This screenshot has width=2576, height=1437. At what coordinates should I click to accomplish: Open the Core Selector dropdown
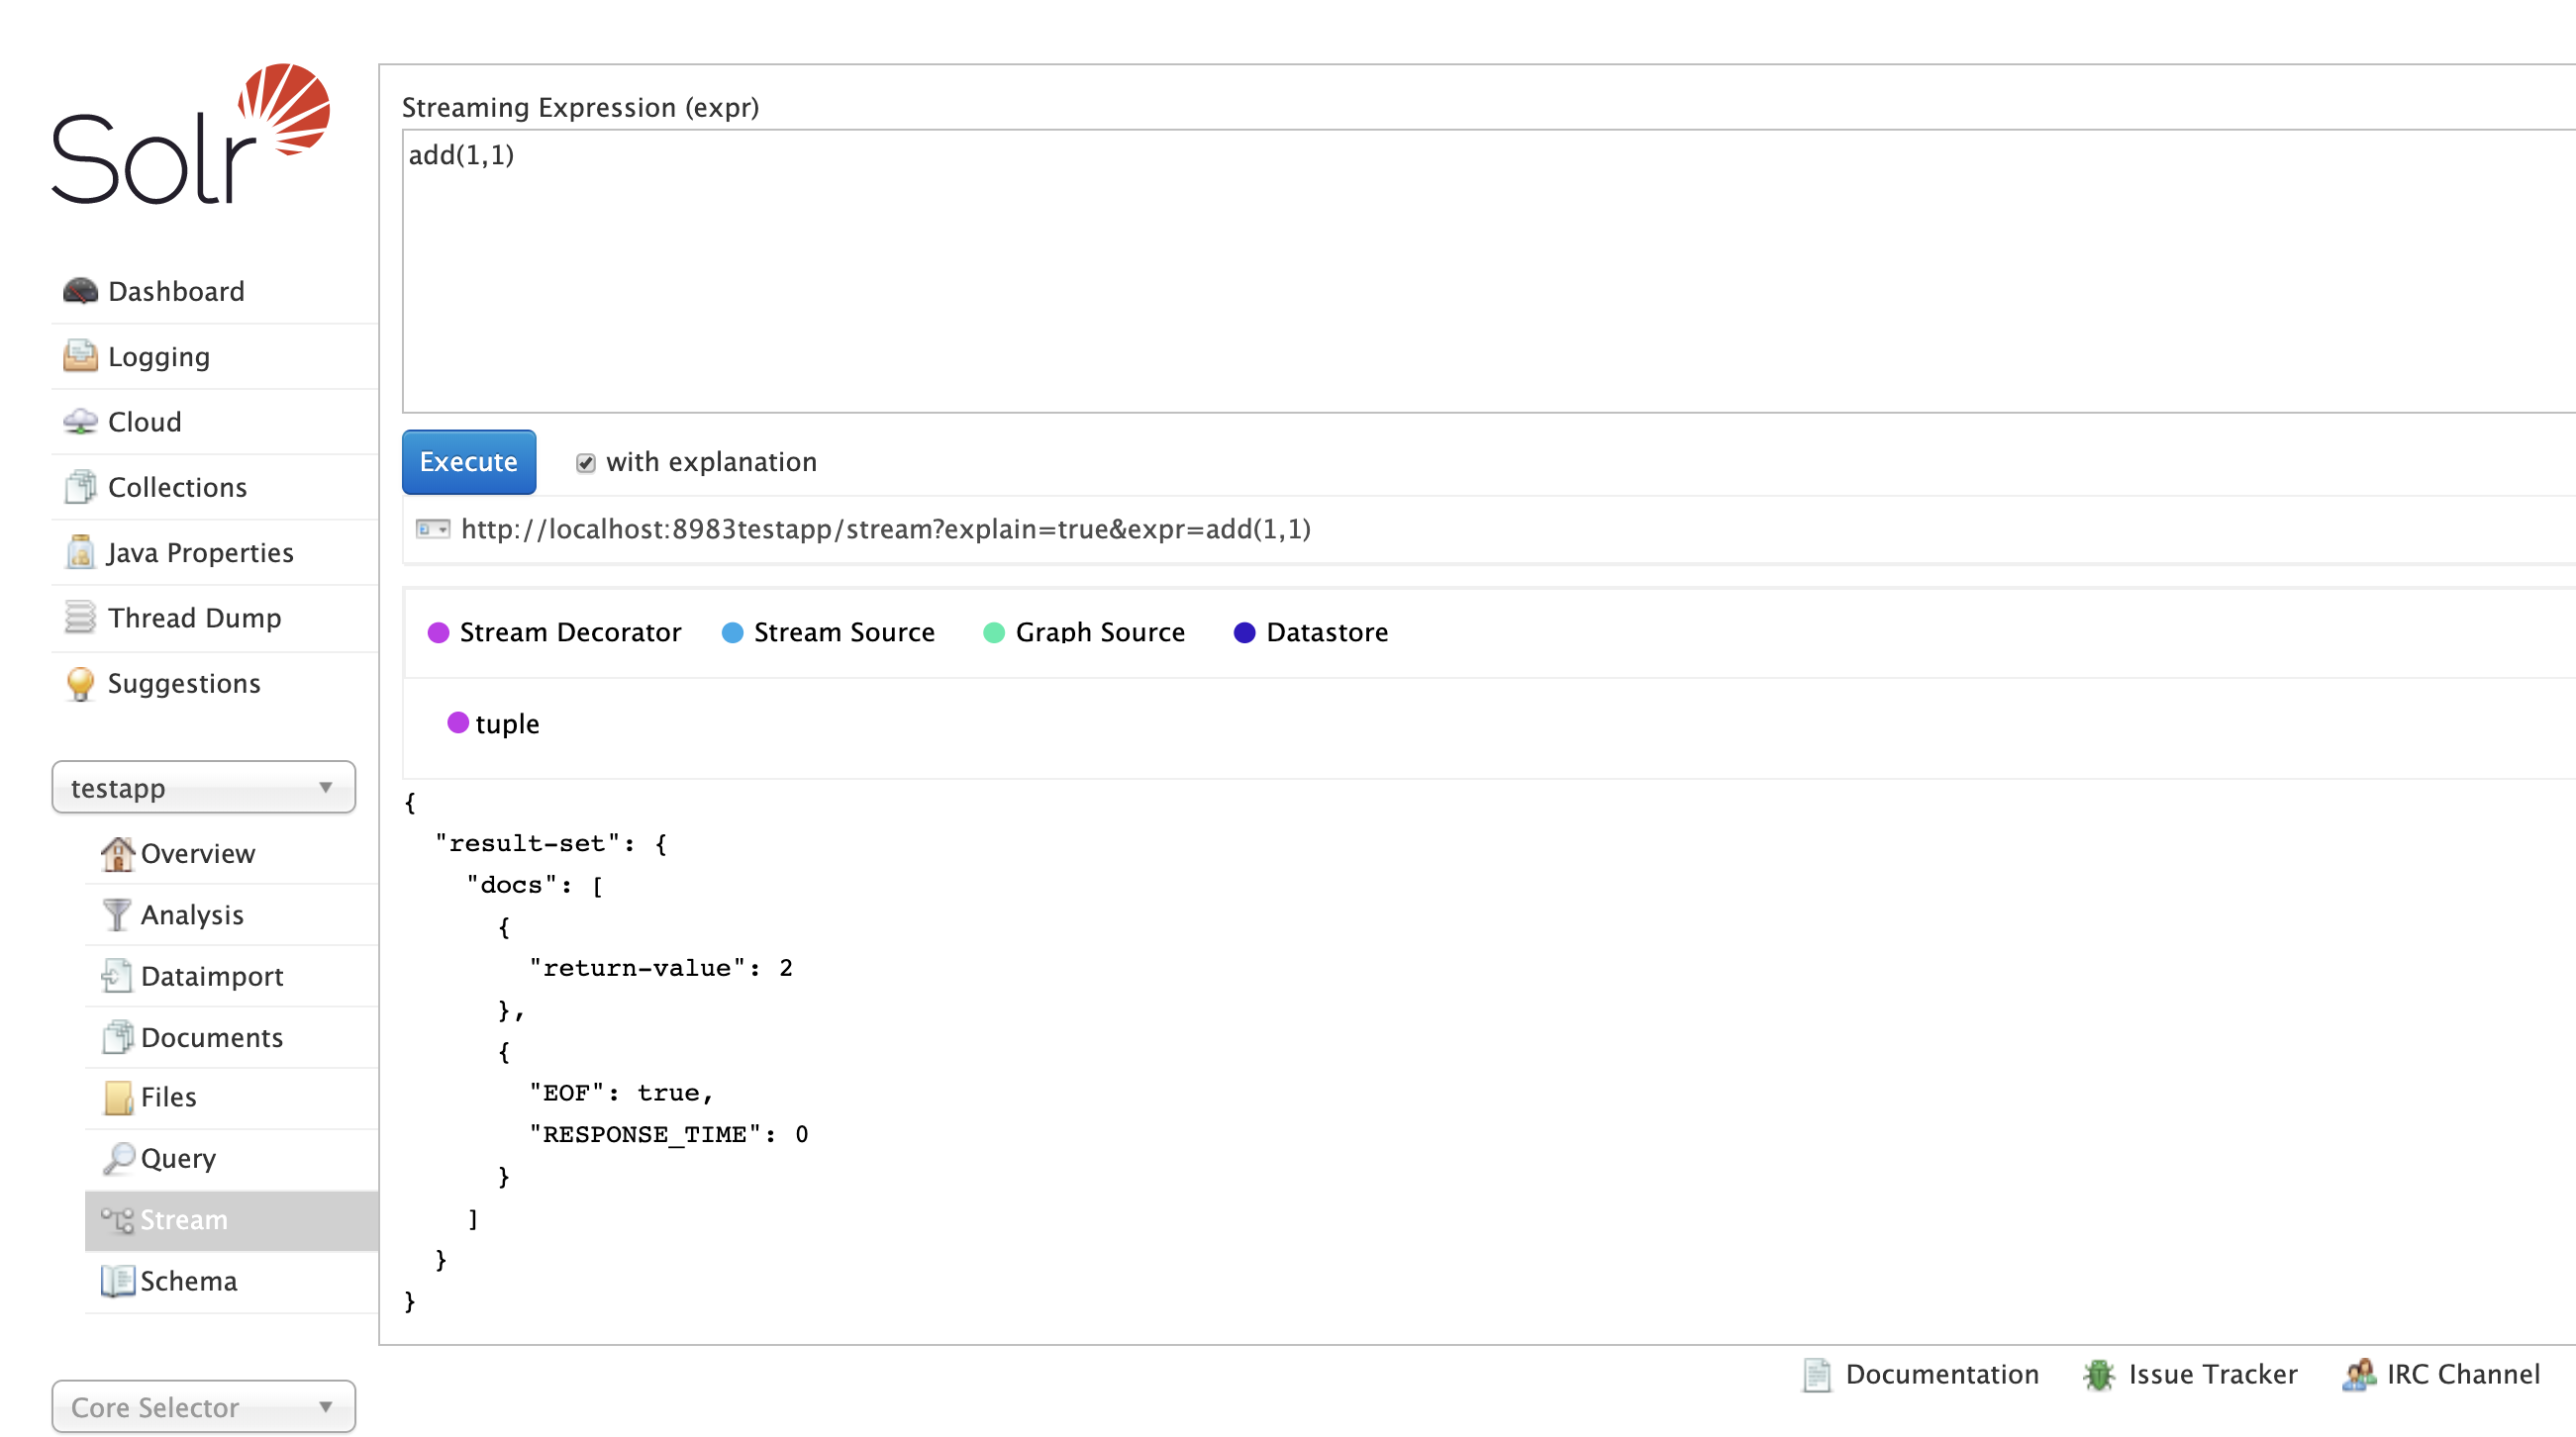click(x=203, y=1407)
